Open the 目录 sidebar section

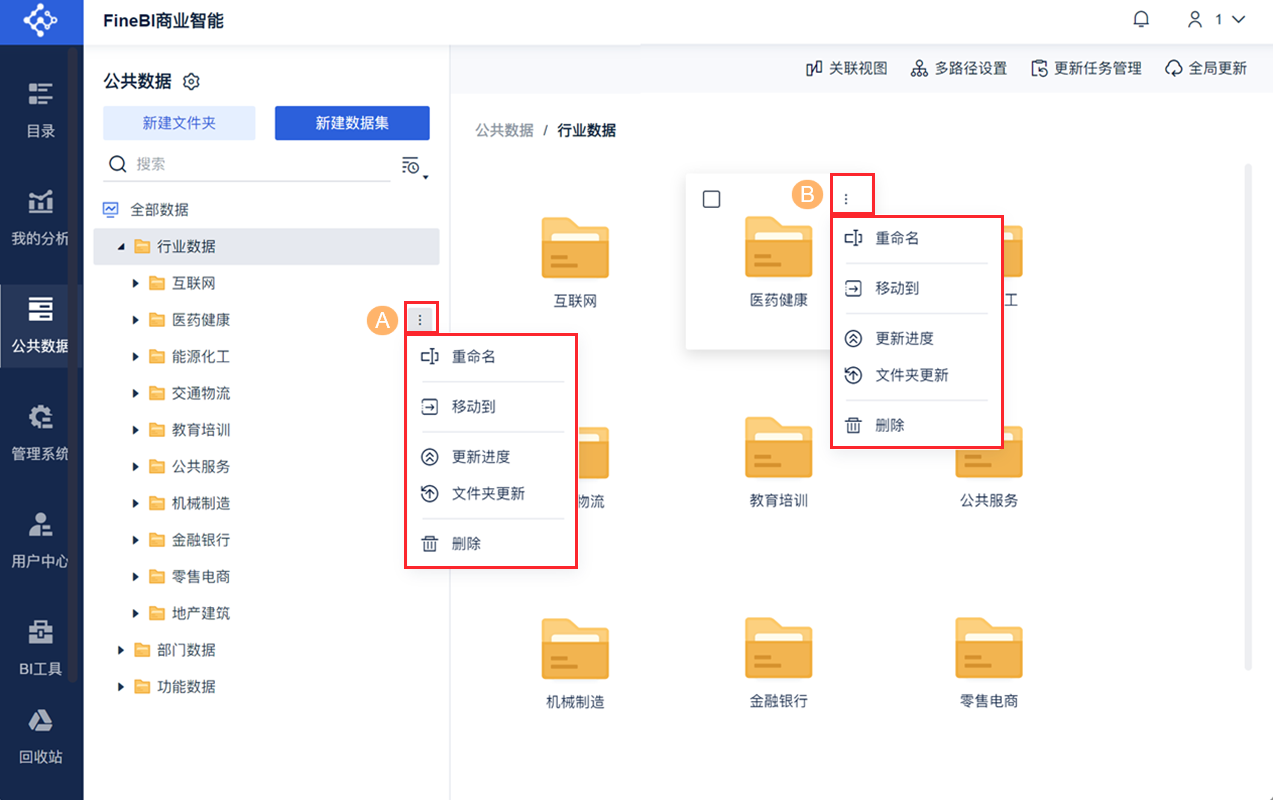click(41, 110)
